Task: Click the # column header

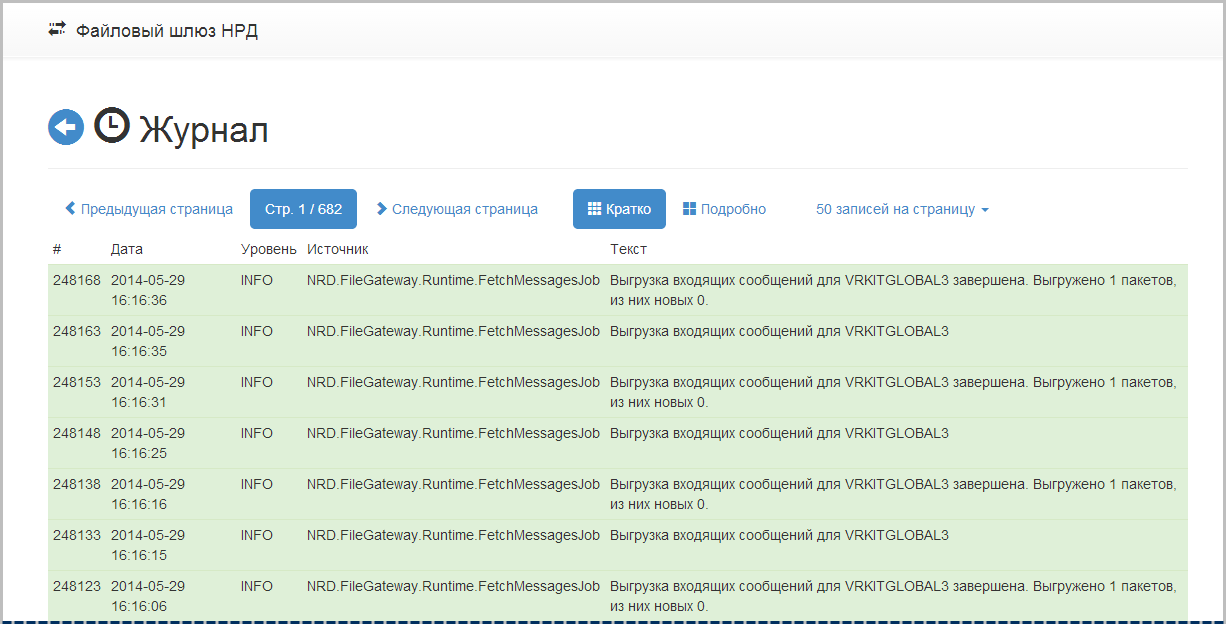Action: tap(57, 249)
